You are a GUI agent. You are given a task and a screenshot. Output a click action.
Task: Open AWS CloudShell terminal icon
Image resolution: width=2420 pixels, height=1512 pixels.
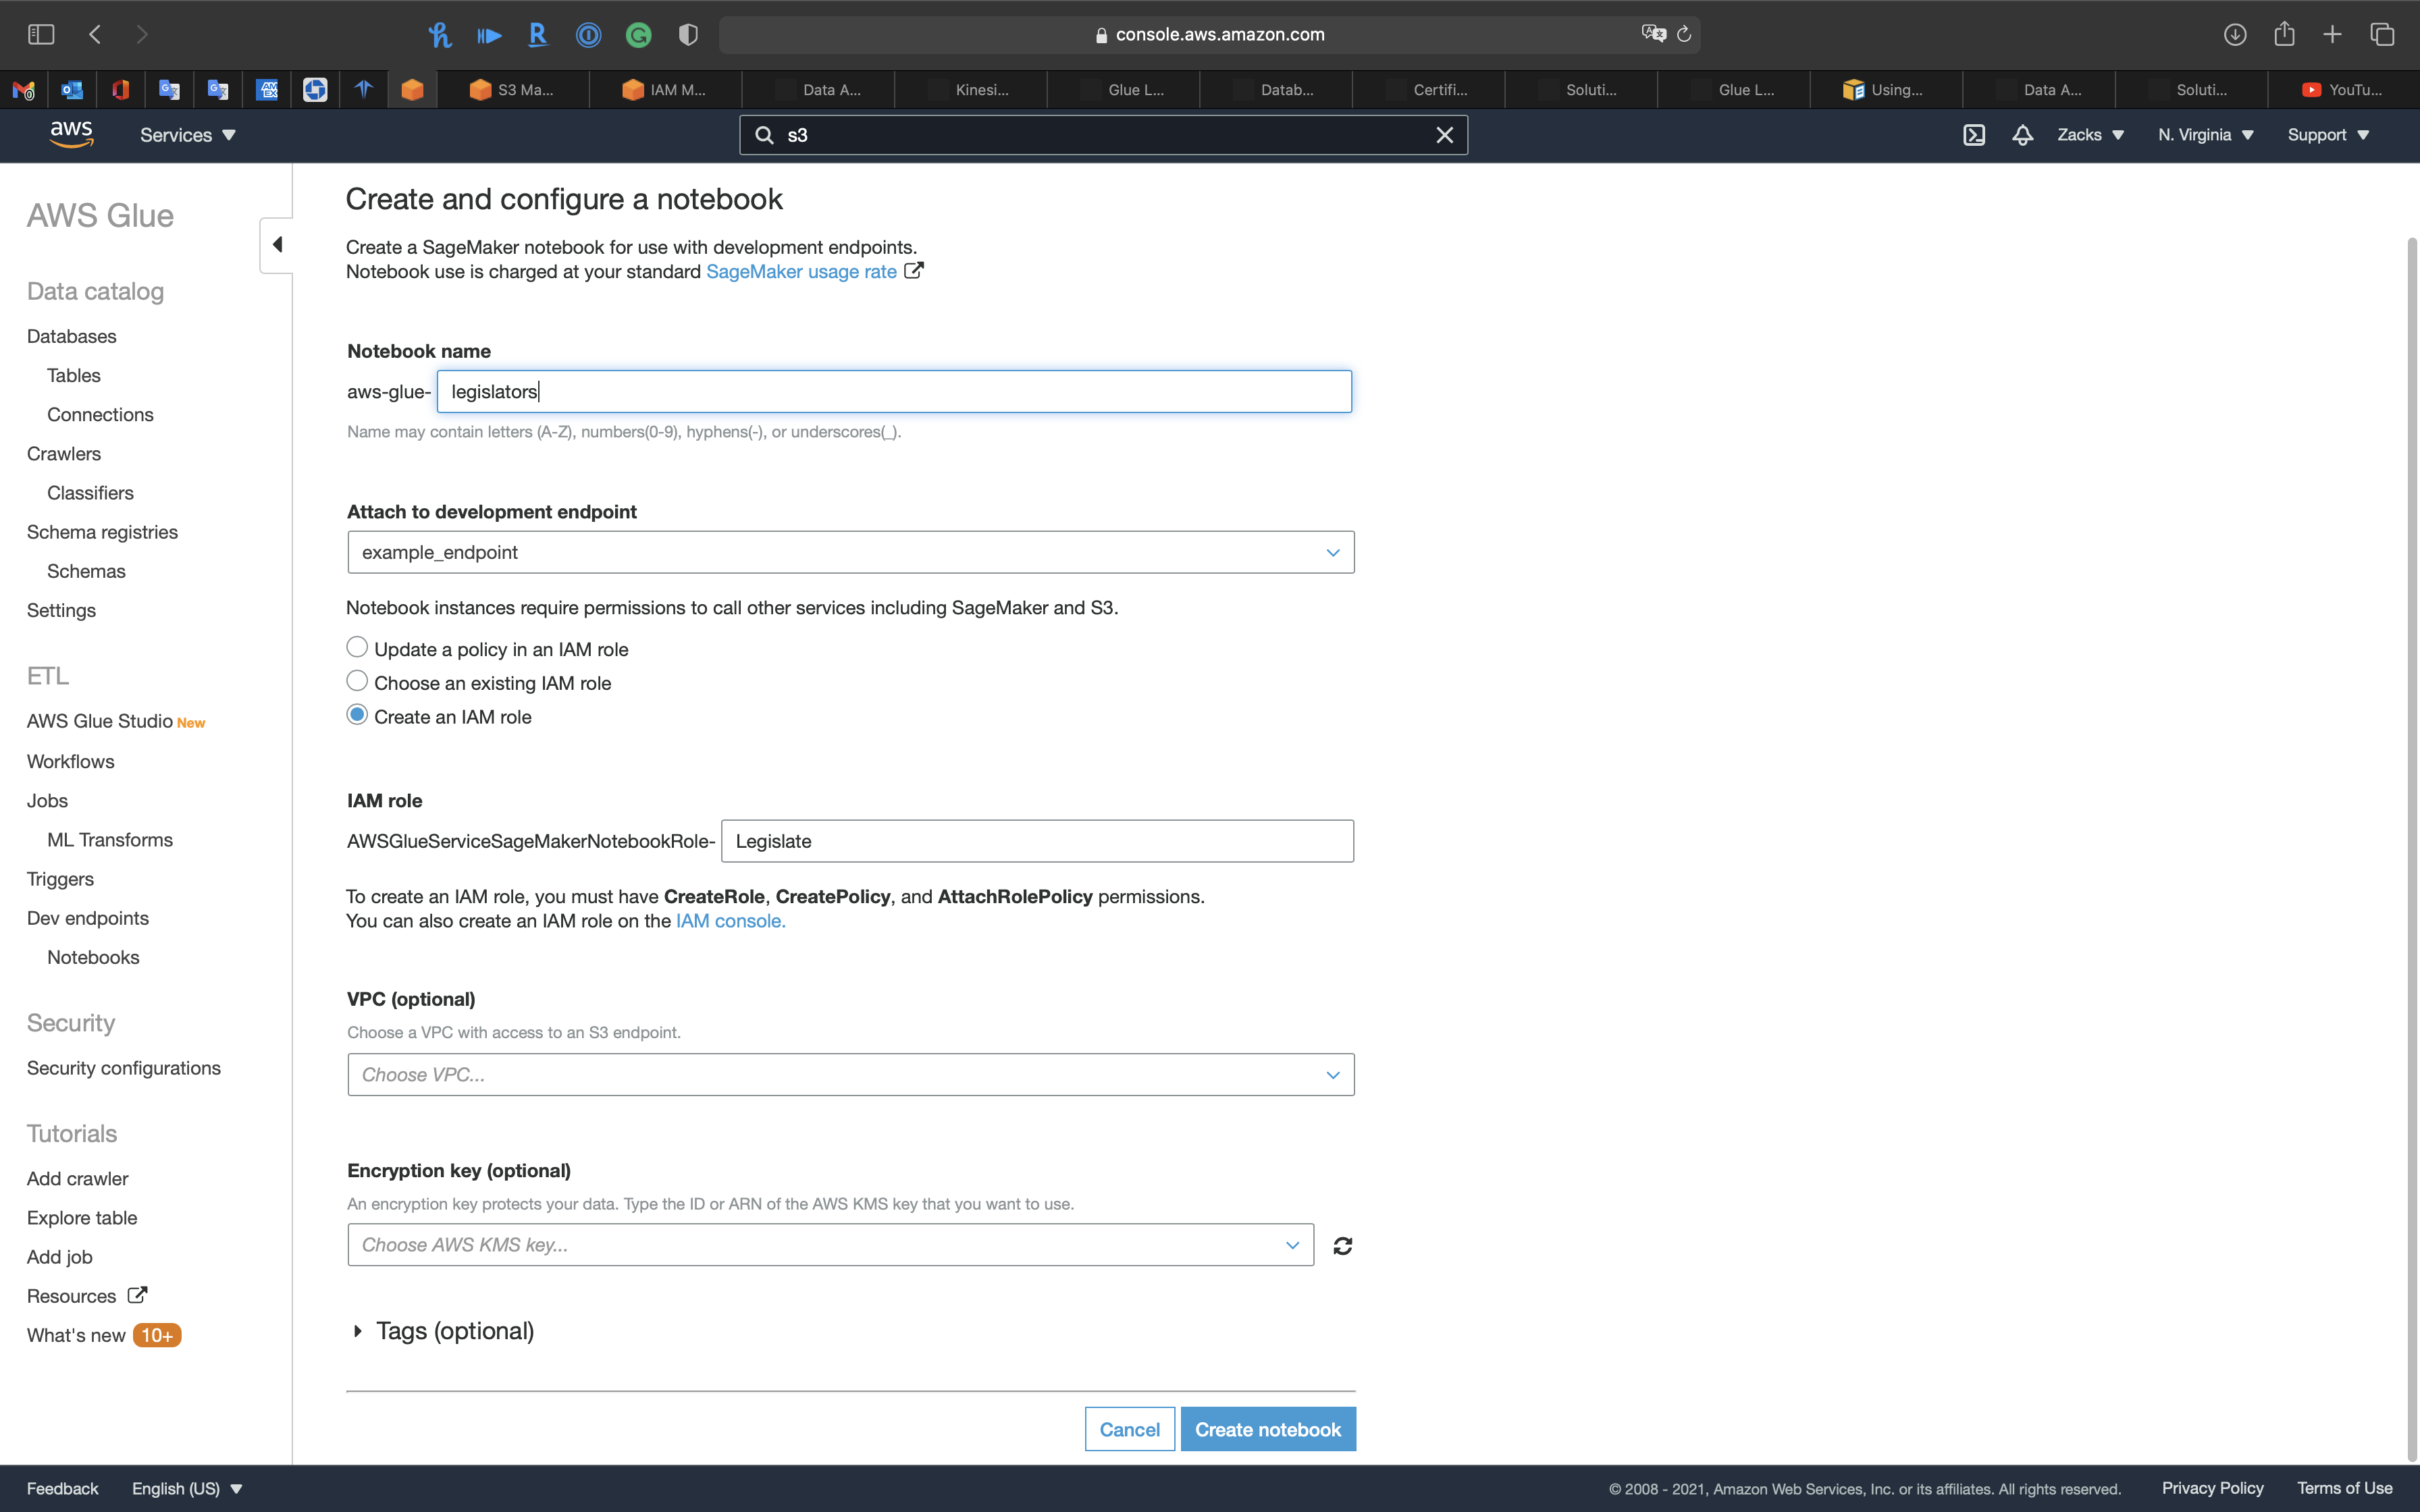(x=1973, y=135)
